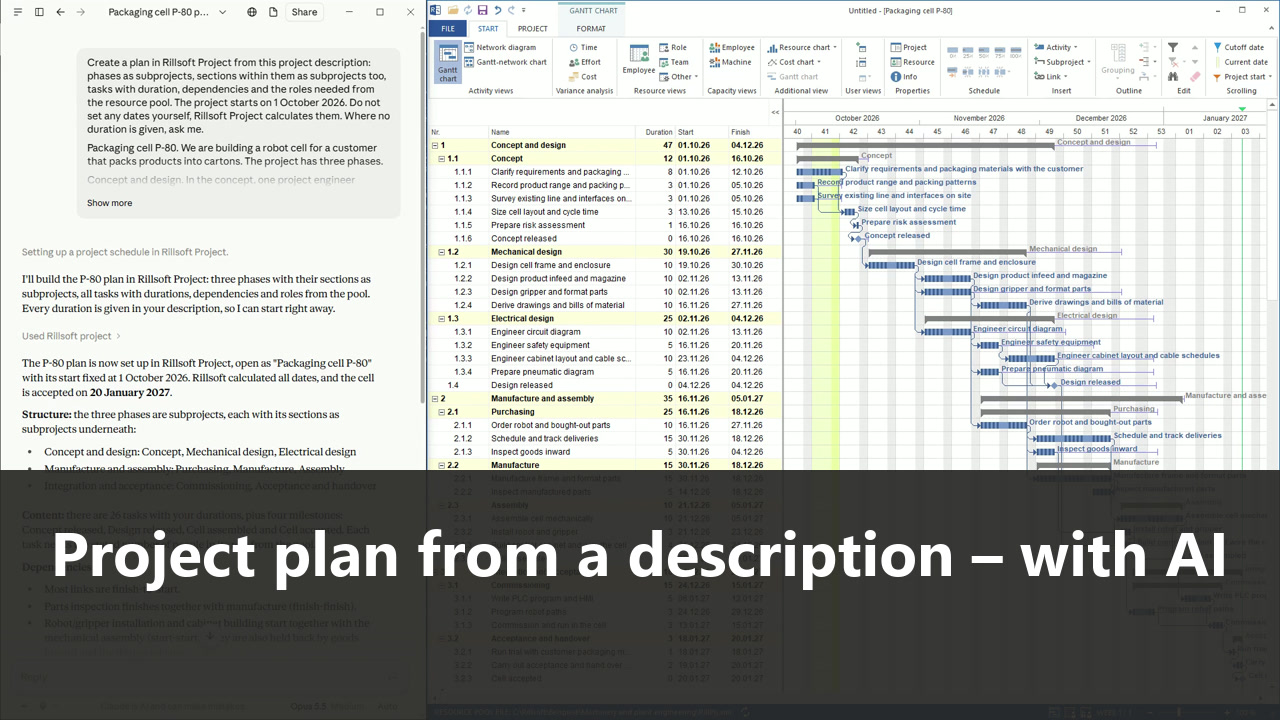
Task: Open the FILE menu tab
Action: (447, 29)
